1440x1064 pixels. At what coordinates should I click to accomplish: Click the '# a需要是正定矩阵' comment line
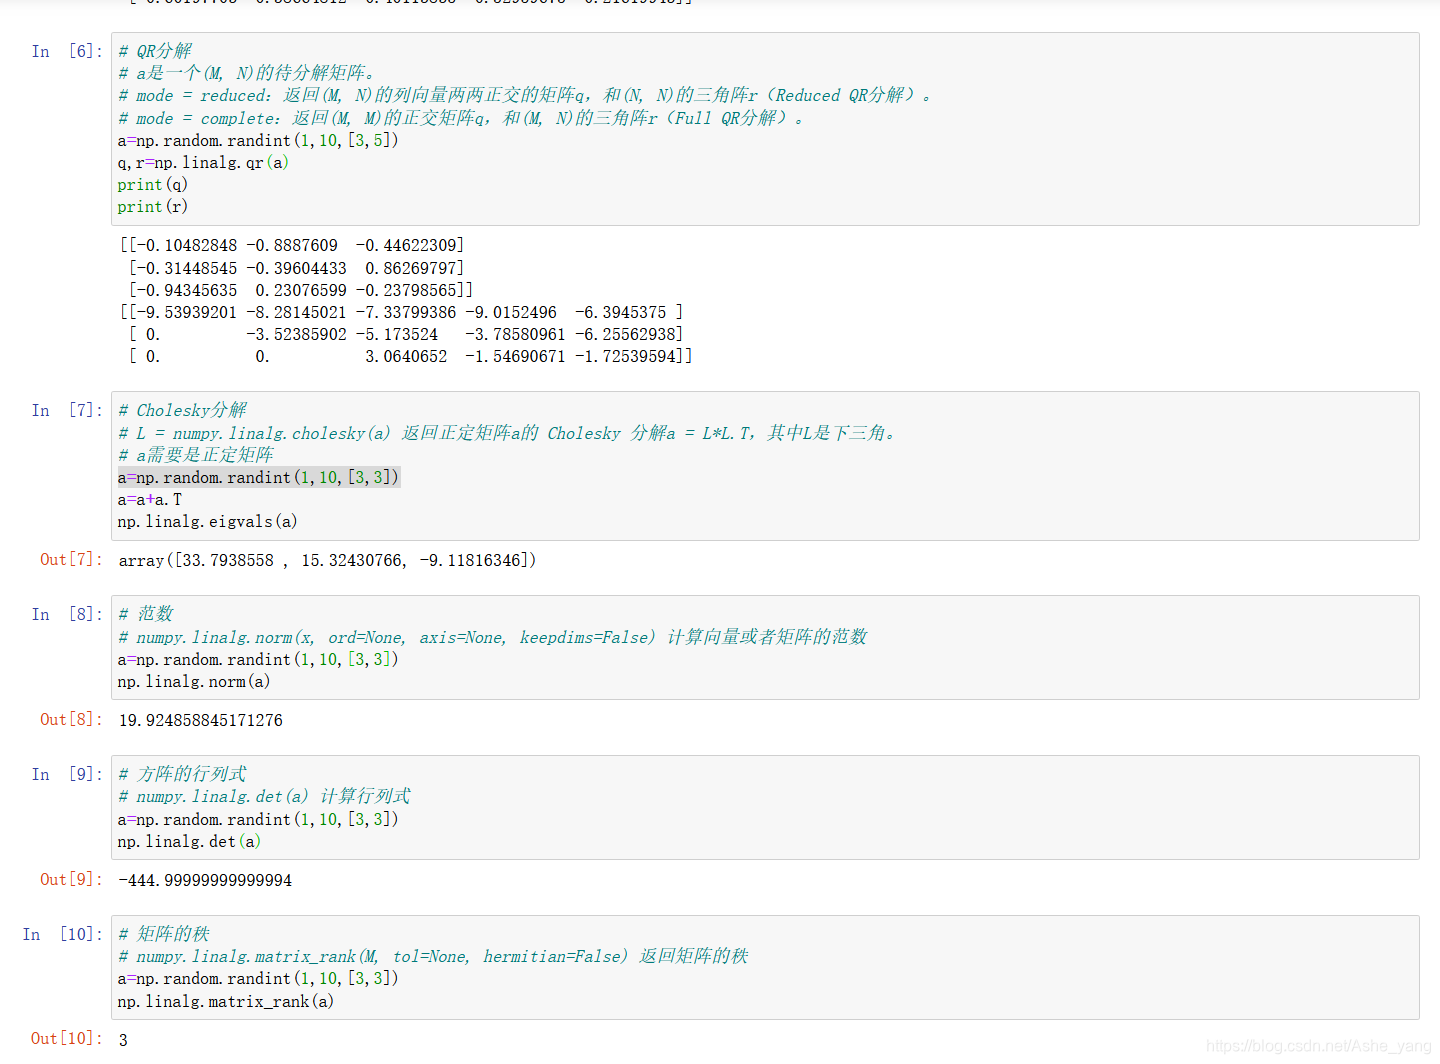click(x=196, y=455)
